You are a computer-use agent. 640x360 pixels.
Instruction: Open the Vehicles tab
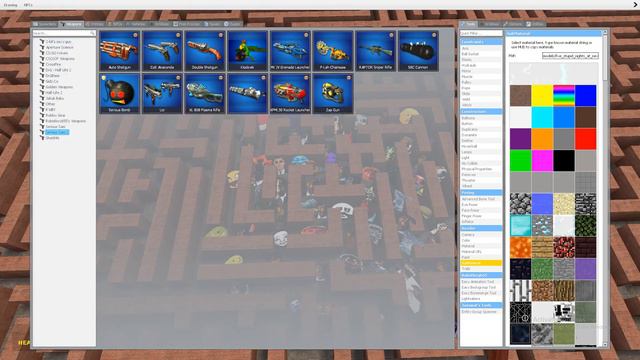click(x=136, y=24)
